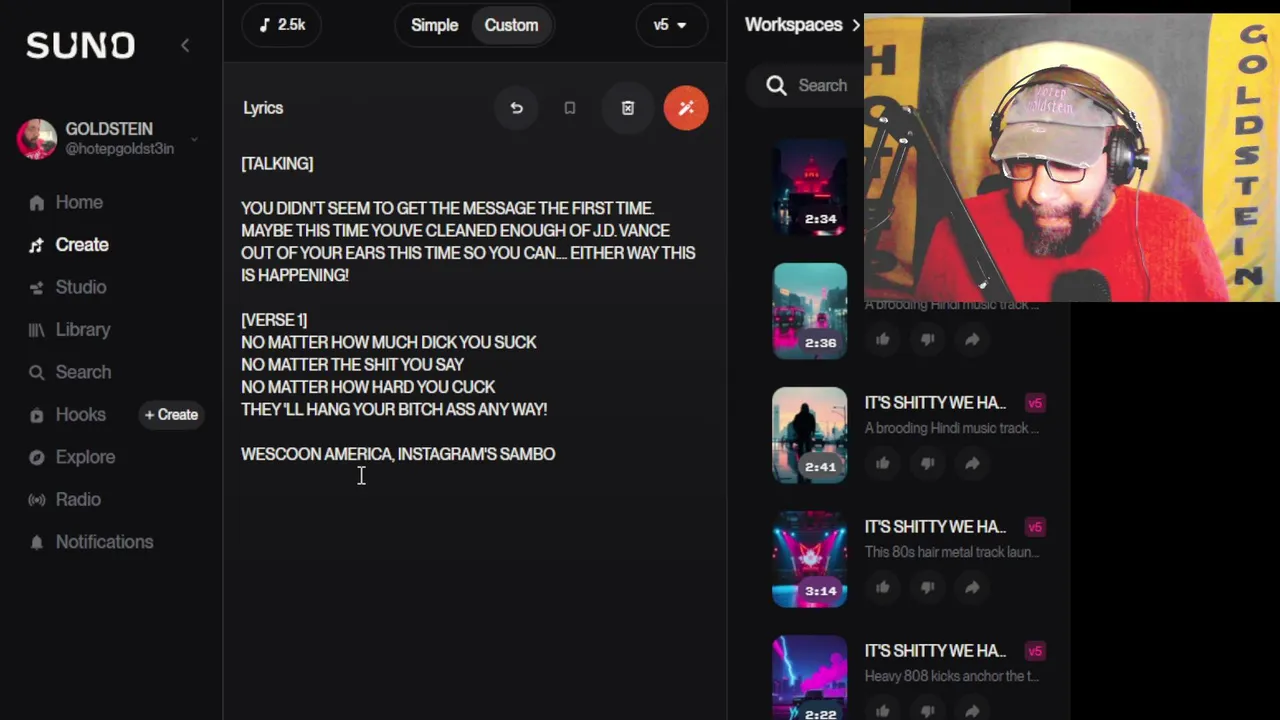The height and width of the screenshot is (720, 1280).
Task: Click the [VERSE 1] tag in the lyrics
Action: coord(274,320)
